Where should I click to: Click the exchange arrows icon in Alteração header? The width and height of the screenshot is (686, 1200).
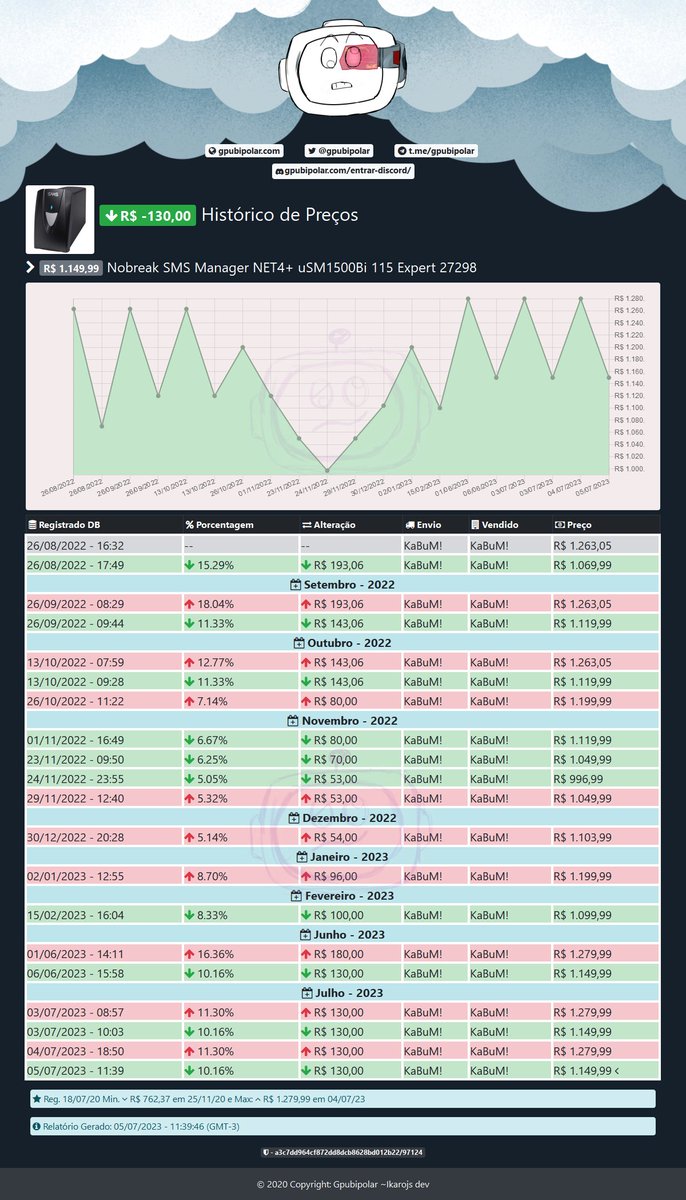pos(307,524)
